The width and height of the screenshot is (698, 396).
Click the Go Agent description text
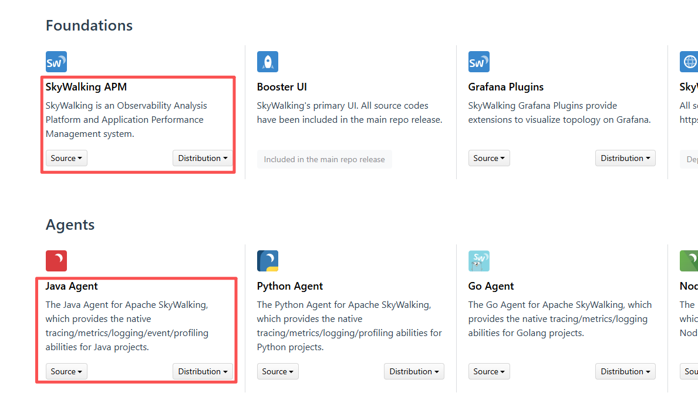(x=560, y=319)
